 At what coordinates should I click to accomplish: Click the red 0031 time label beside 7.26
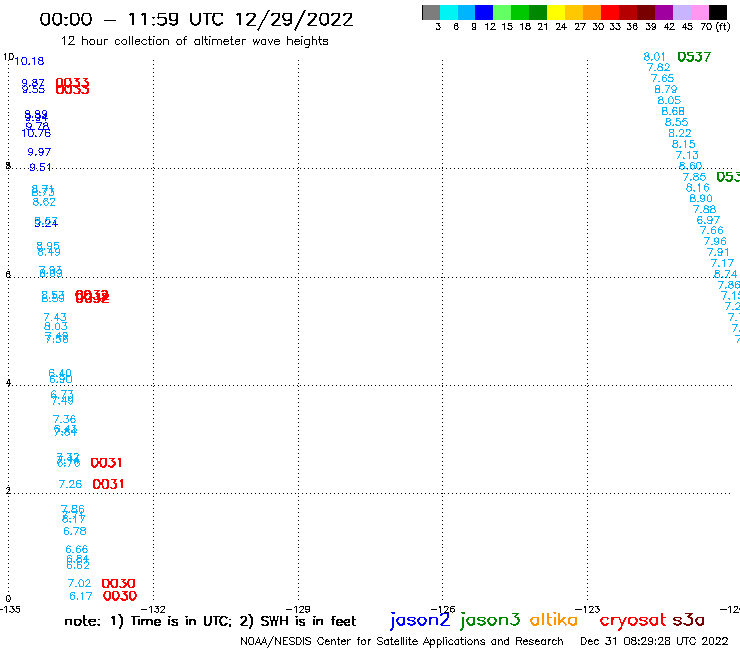(x=109, y=484)
